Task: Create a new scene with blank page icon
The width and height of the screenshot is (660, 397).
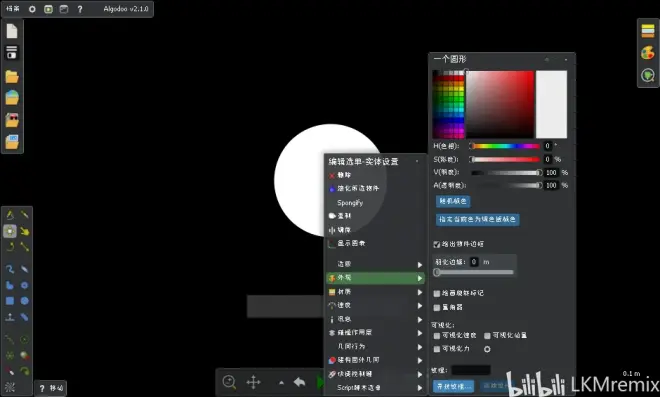Action: (12, 31)
